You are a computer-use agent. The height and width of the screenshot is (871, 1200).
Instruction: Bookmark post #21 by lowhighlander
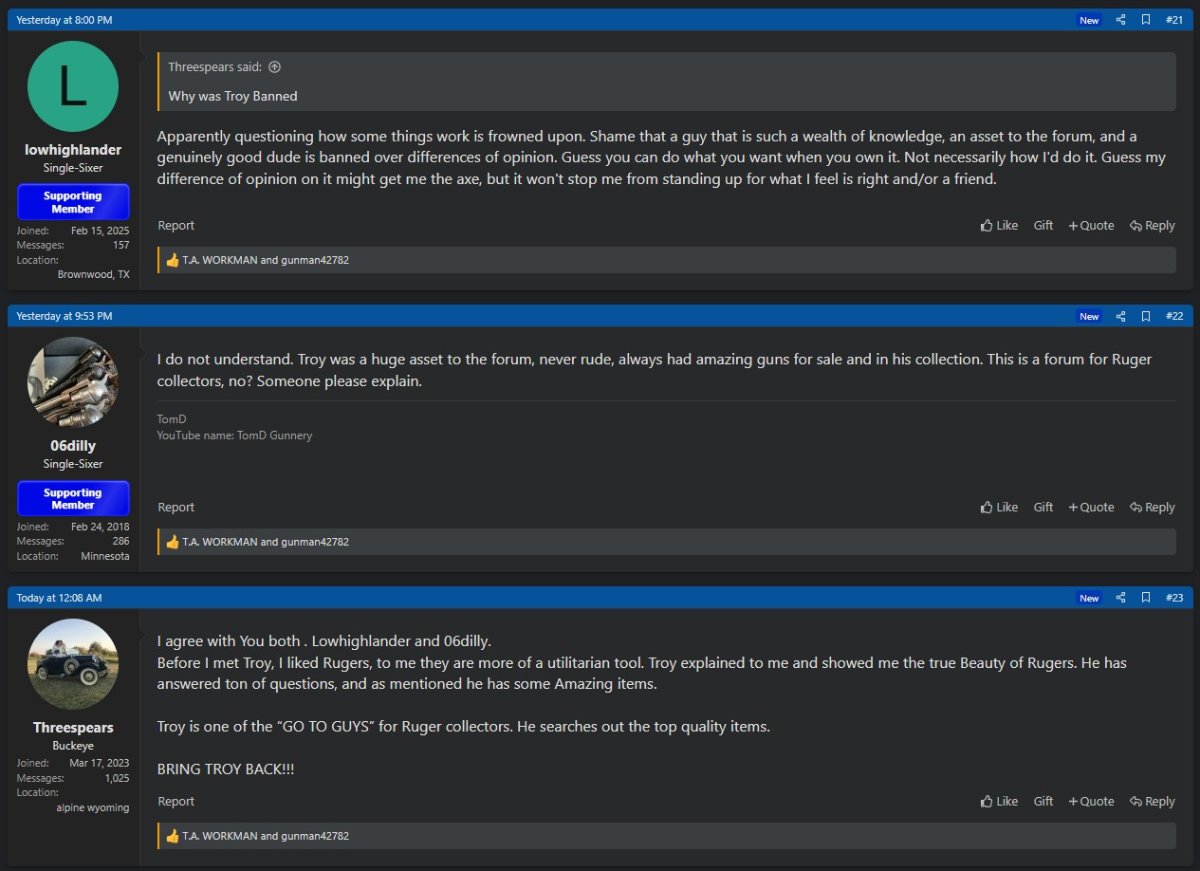point(1146,20)
